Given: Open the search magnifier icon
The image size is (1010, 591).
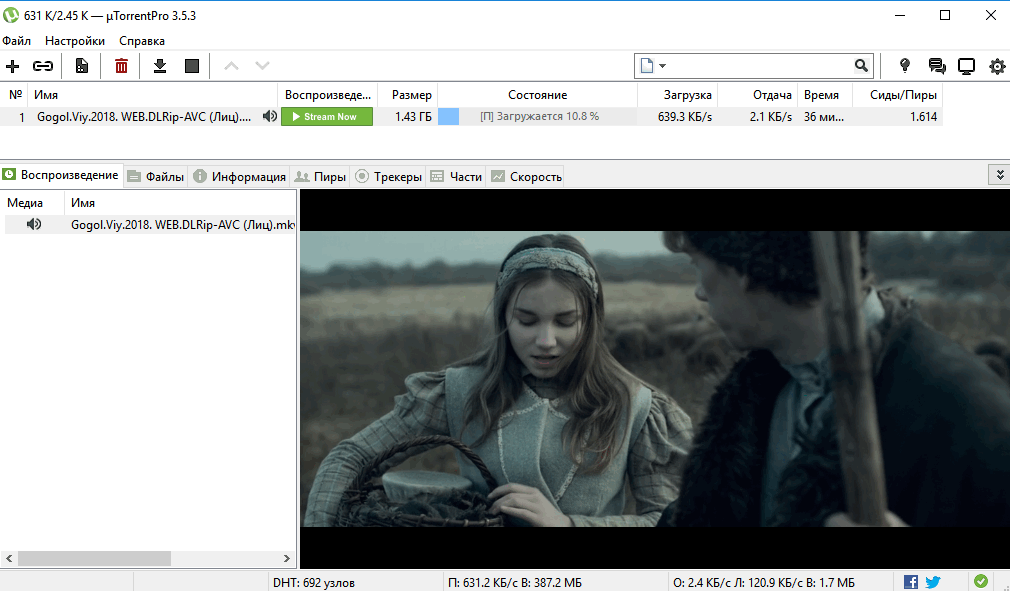Looking at the screenshot, I should (861, 66).
